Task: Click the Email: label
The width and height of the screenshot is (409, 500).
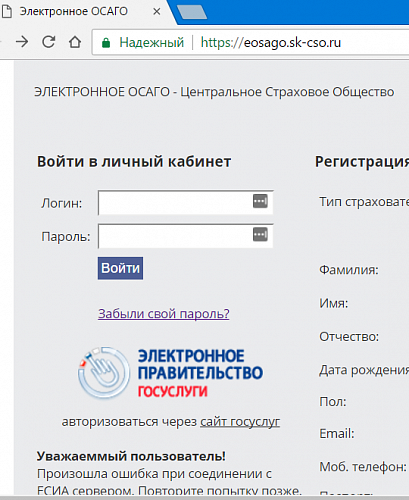Action: (337, 434)
